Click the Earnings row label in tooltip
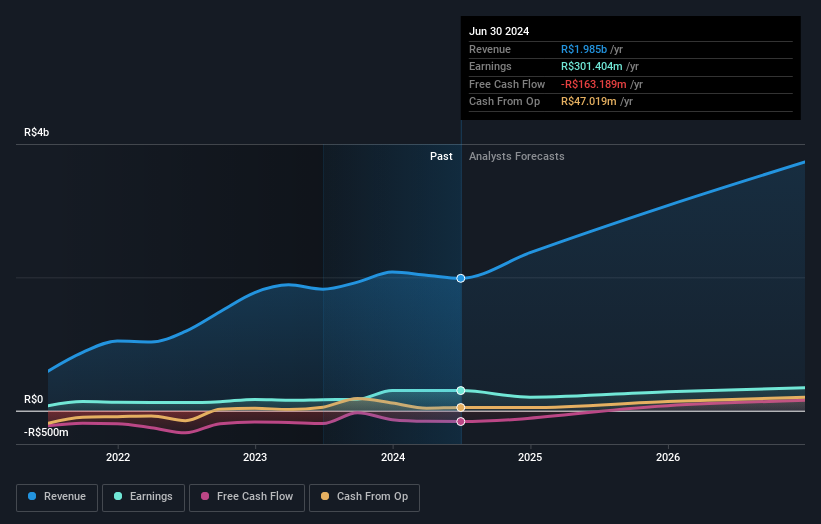This screenshot has width=821, height=524. pyautogui.click(x=490, y=66)
